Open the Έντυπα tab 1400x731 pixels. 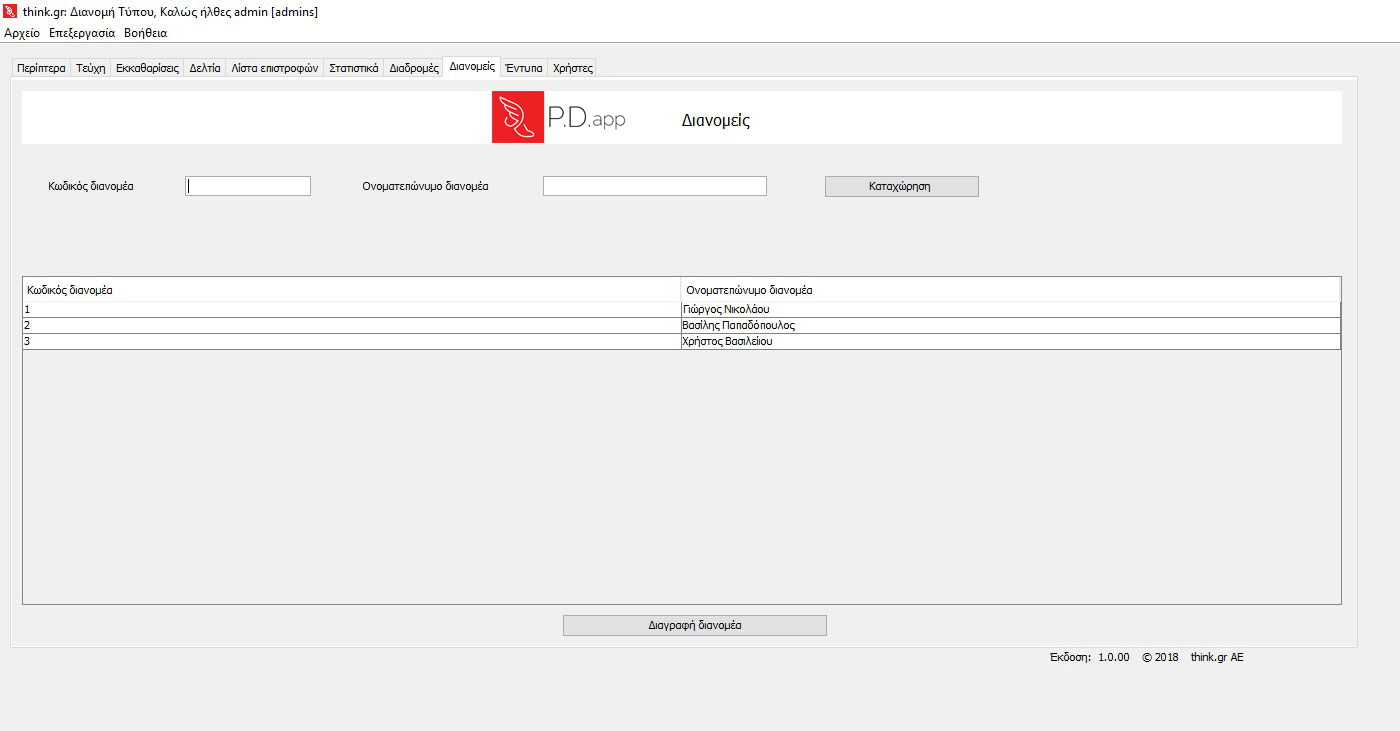(523, 69)
